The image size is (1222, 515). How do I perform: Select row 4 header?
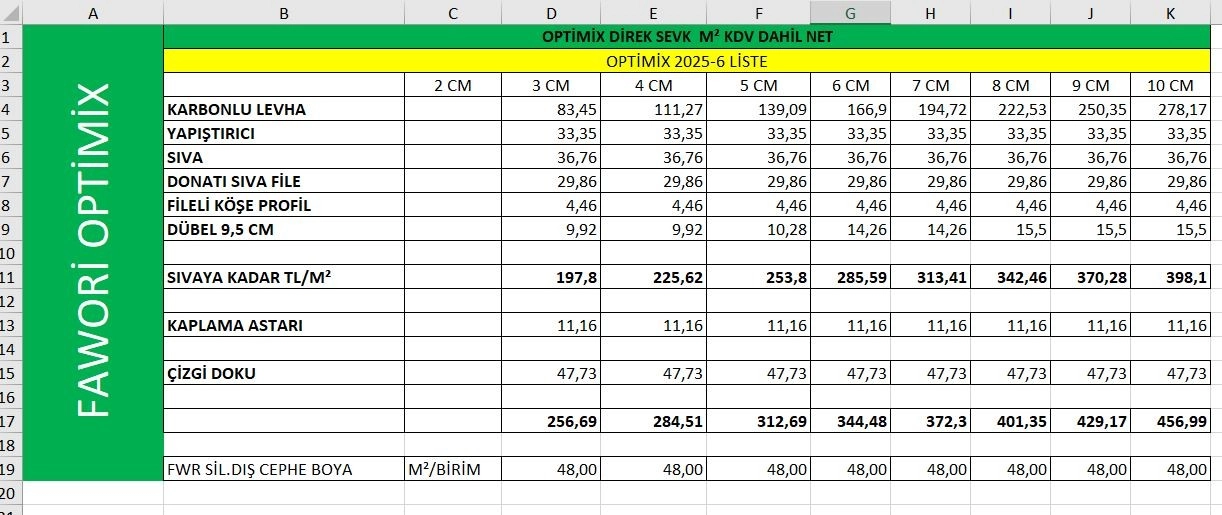click(x=10, y=109)
